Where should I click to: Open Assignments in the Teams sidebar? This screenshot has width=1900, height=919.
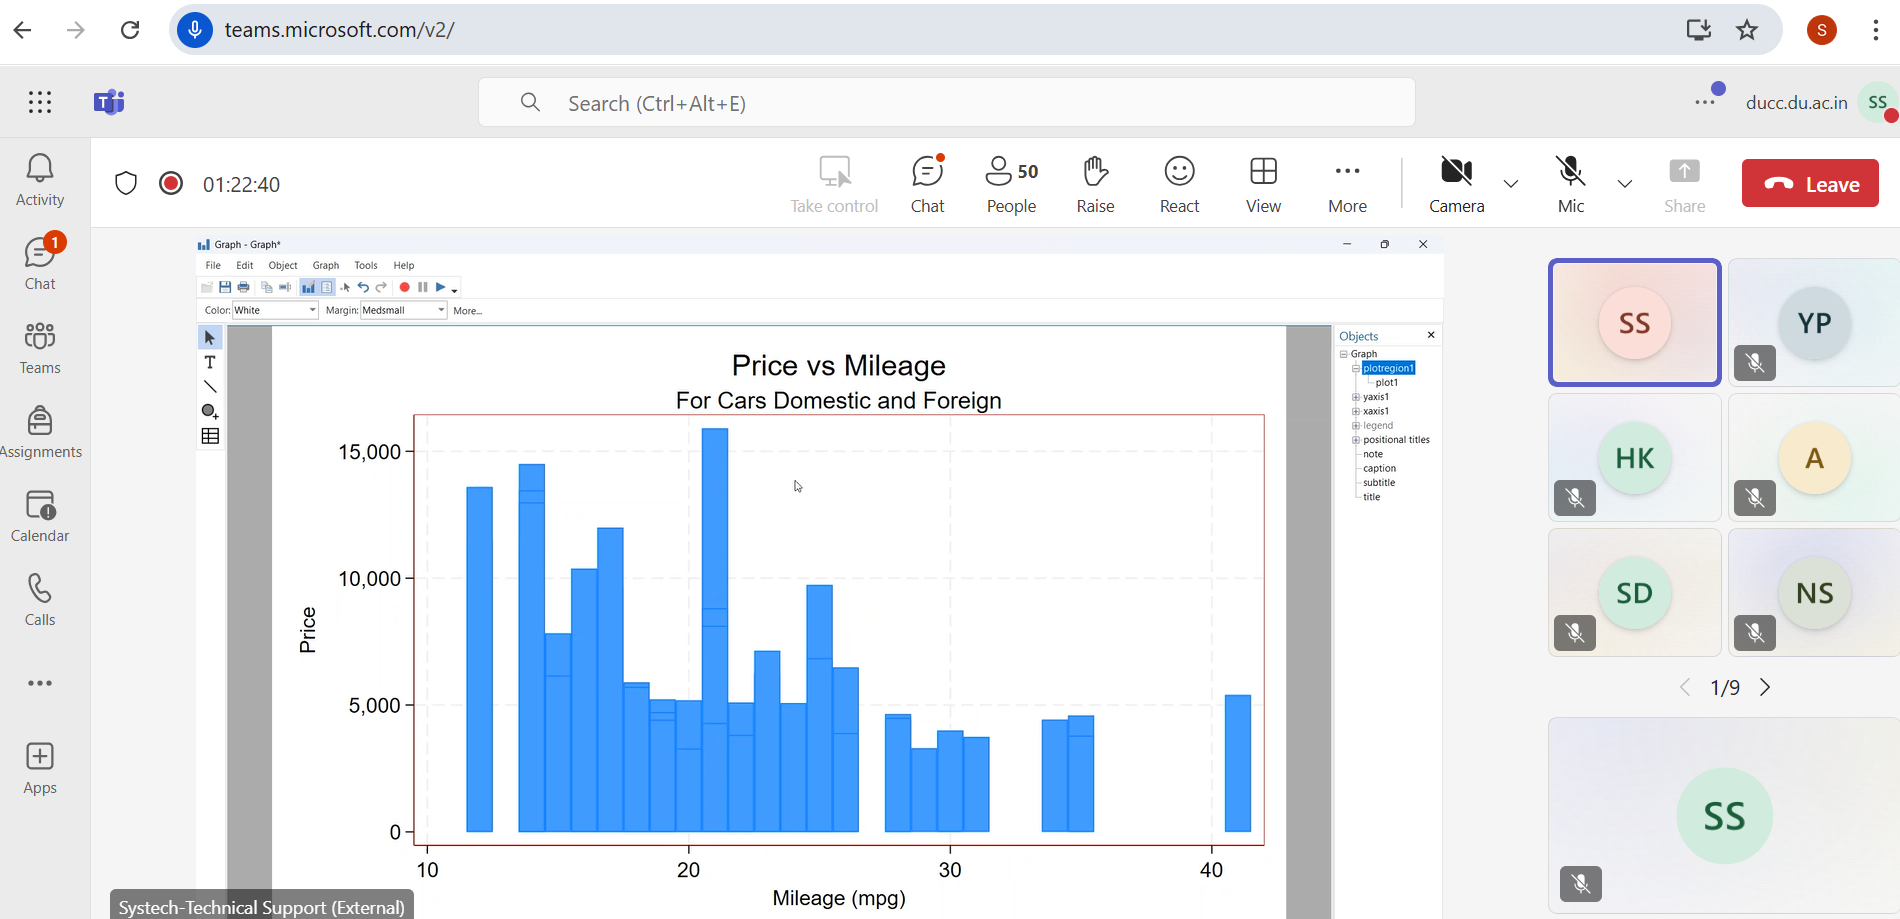[x=40, y=432]
